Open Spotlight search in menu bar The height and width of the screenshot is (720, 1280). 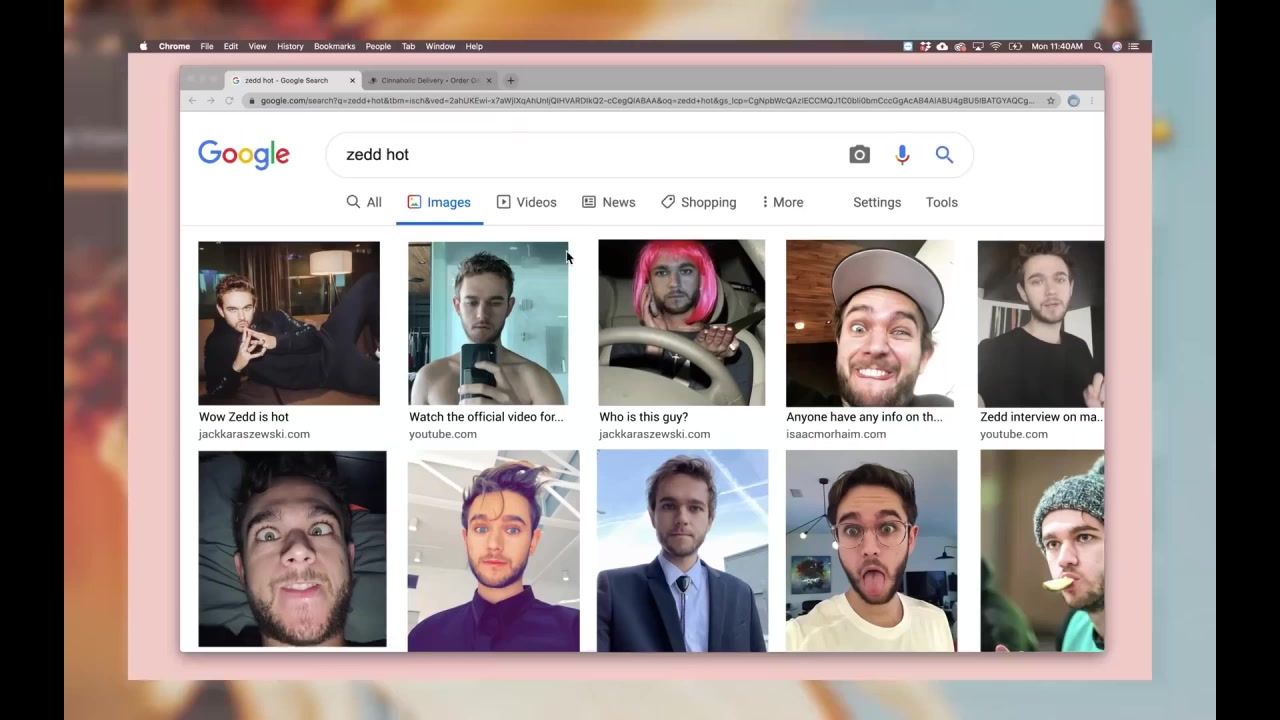coord(1098,46)
